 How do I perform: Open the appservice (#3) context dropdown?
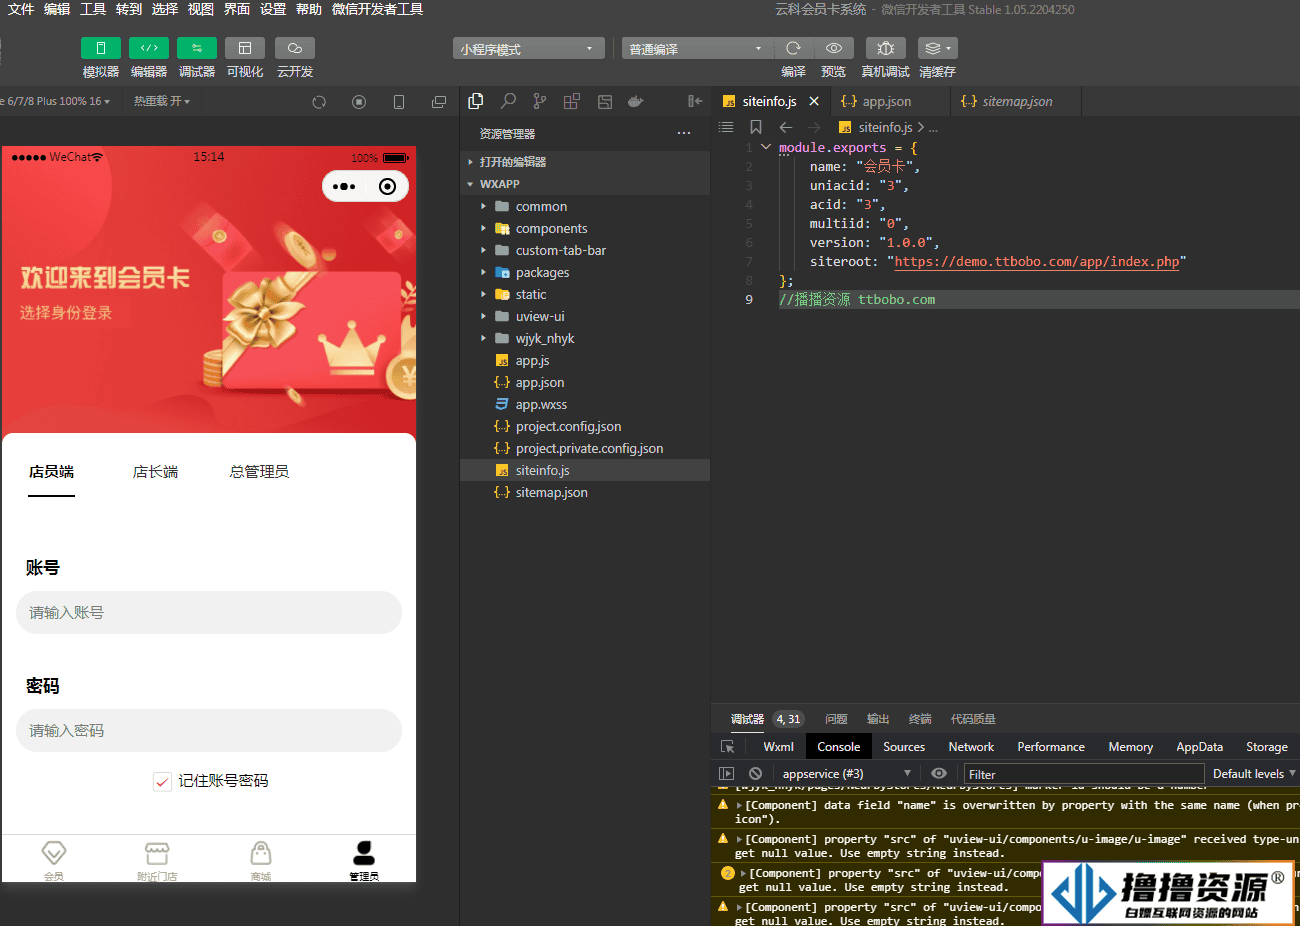pyautogui.click(x=846, y=773)
